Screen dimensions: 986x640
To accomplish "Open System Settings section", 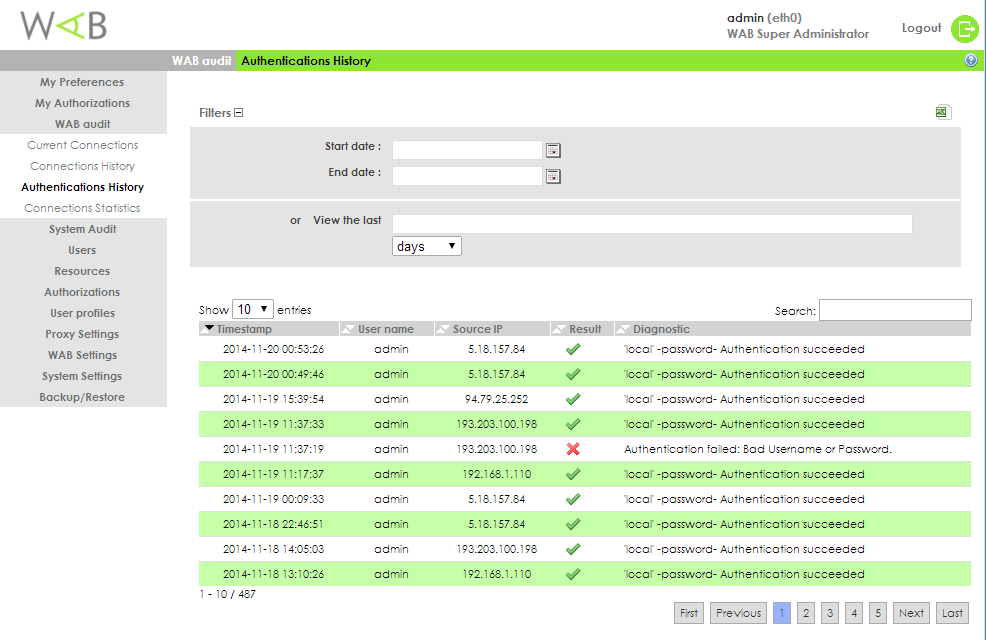I will 82,376.
